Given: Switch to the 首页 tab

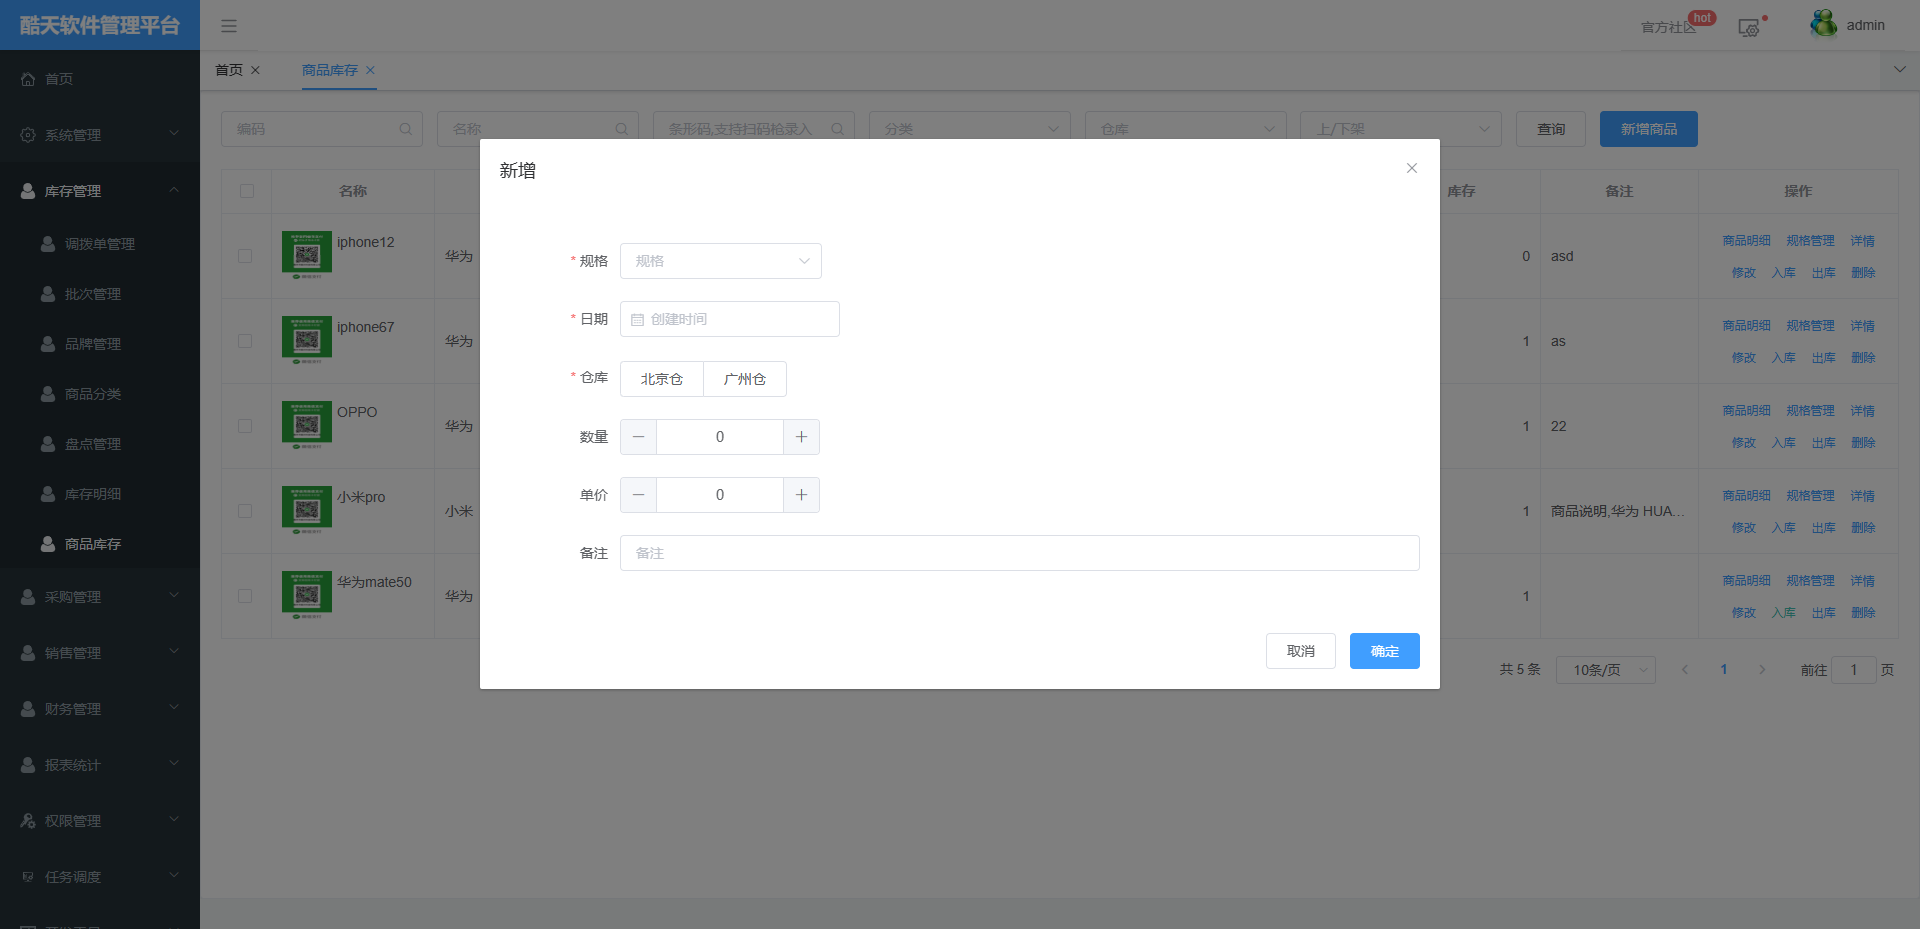Looking at the screenshot, I should [x=229, y=70].
